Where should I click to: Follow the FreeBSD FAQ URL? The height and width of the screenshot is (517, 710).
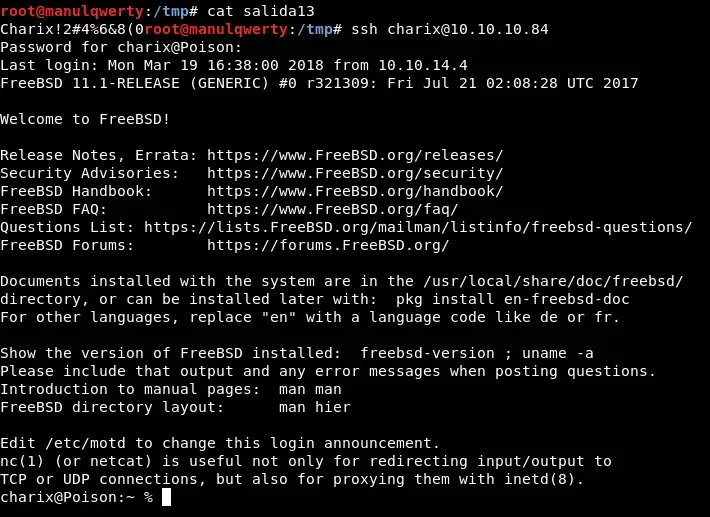point(333,209)
